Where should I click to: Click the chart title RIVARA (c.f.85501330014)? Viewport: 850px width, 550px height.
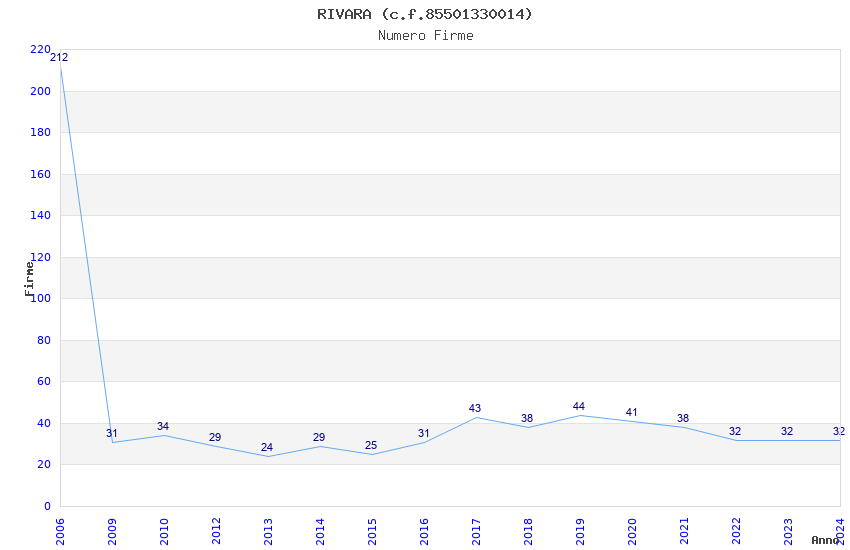pos(425,14)
